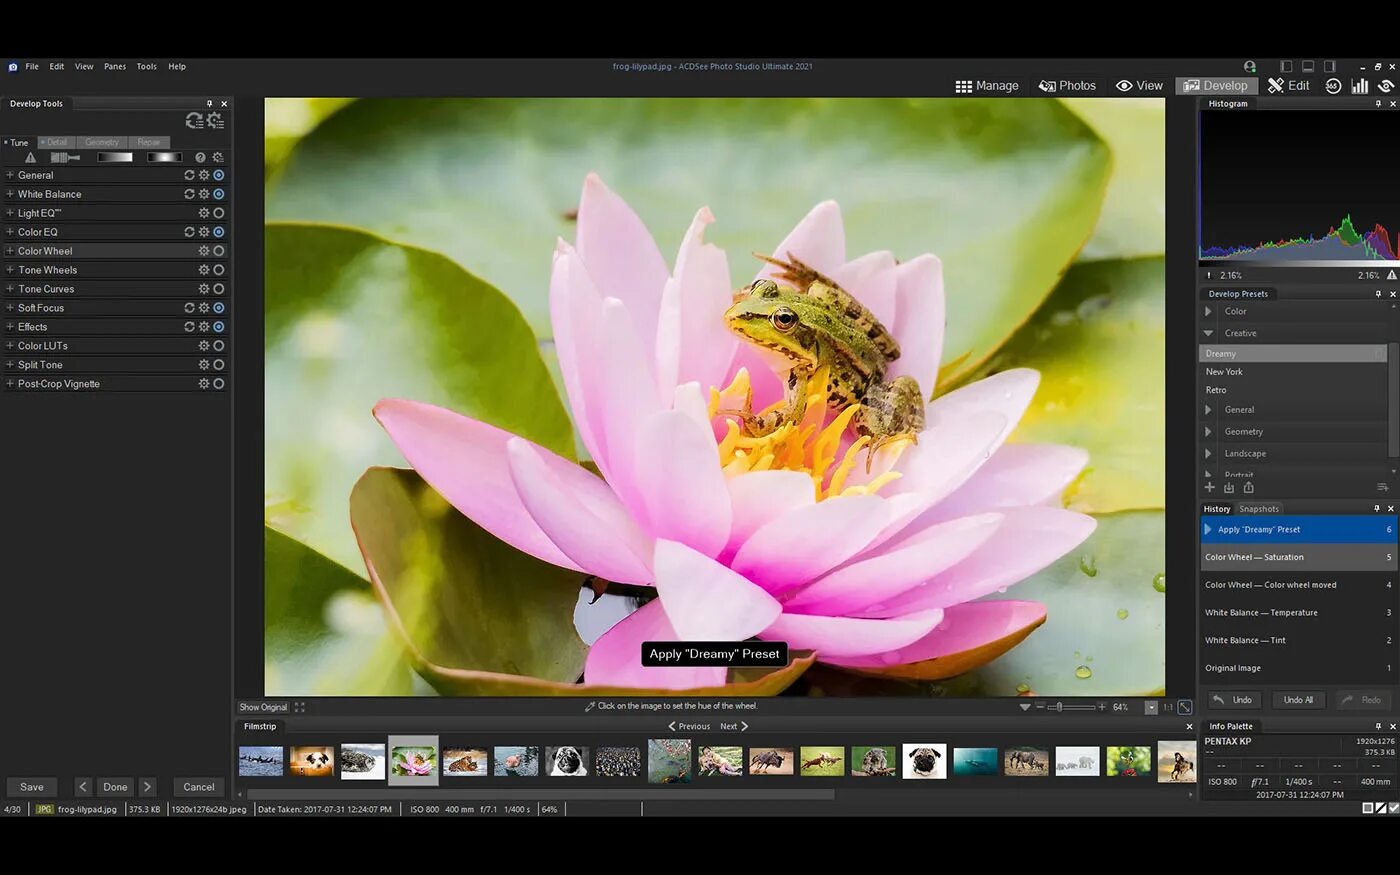Viewport: 1400px width, 875px height.
Task: Open the zoom level dropdown next to 64%
Action: [1151, 707]
